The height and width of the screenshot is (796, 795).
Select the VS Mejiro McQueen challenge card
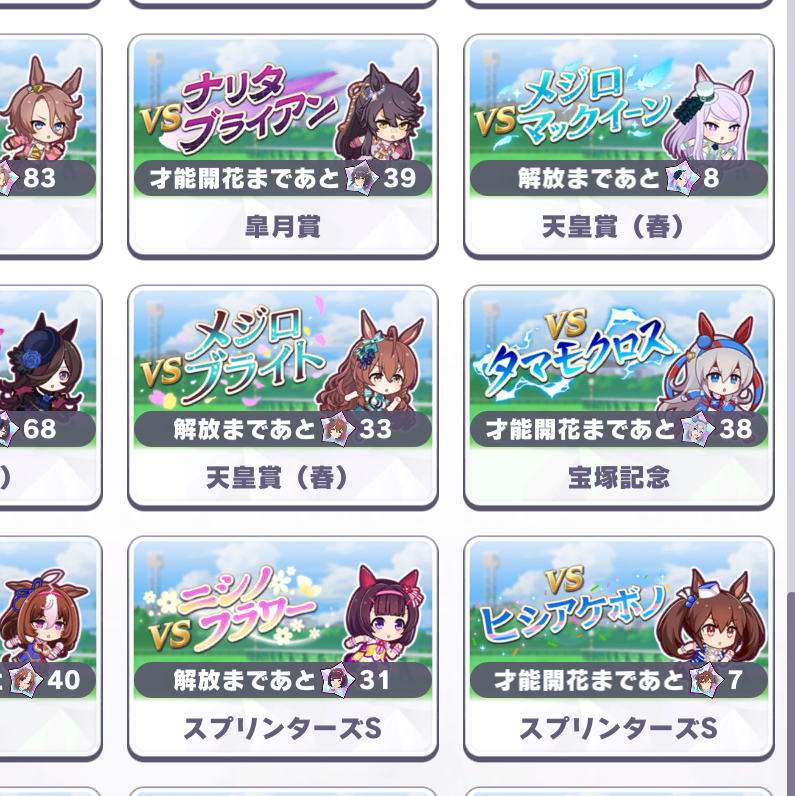pyautogui.click(x=619, y=146)
